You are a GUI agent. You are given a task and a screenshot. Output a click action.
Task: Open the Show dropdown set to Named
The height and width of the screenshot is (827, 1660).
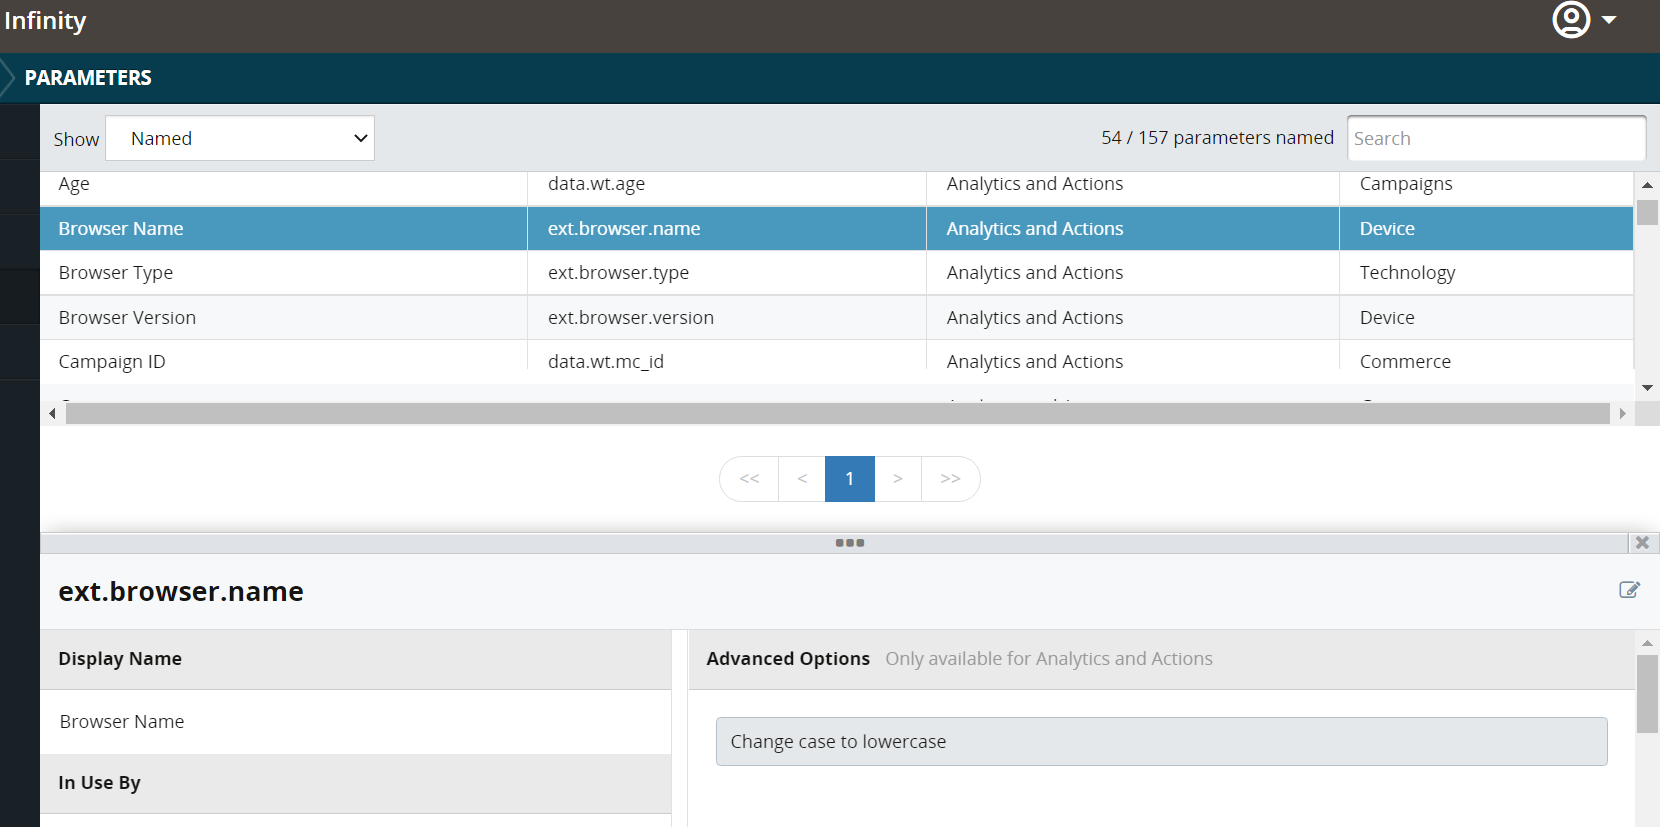pyautogui.click(x=240, y=138)
